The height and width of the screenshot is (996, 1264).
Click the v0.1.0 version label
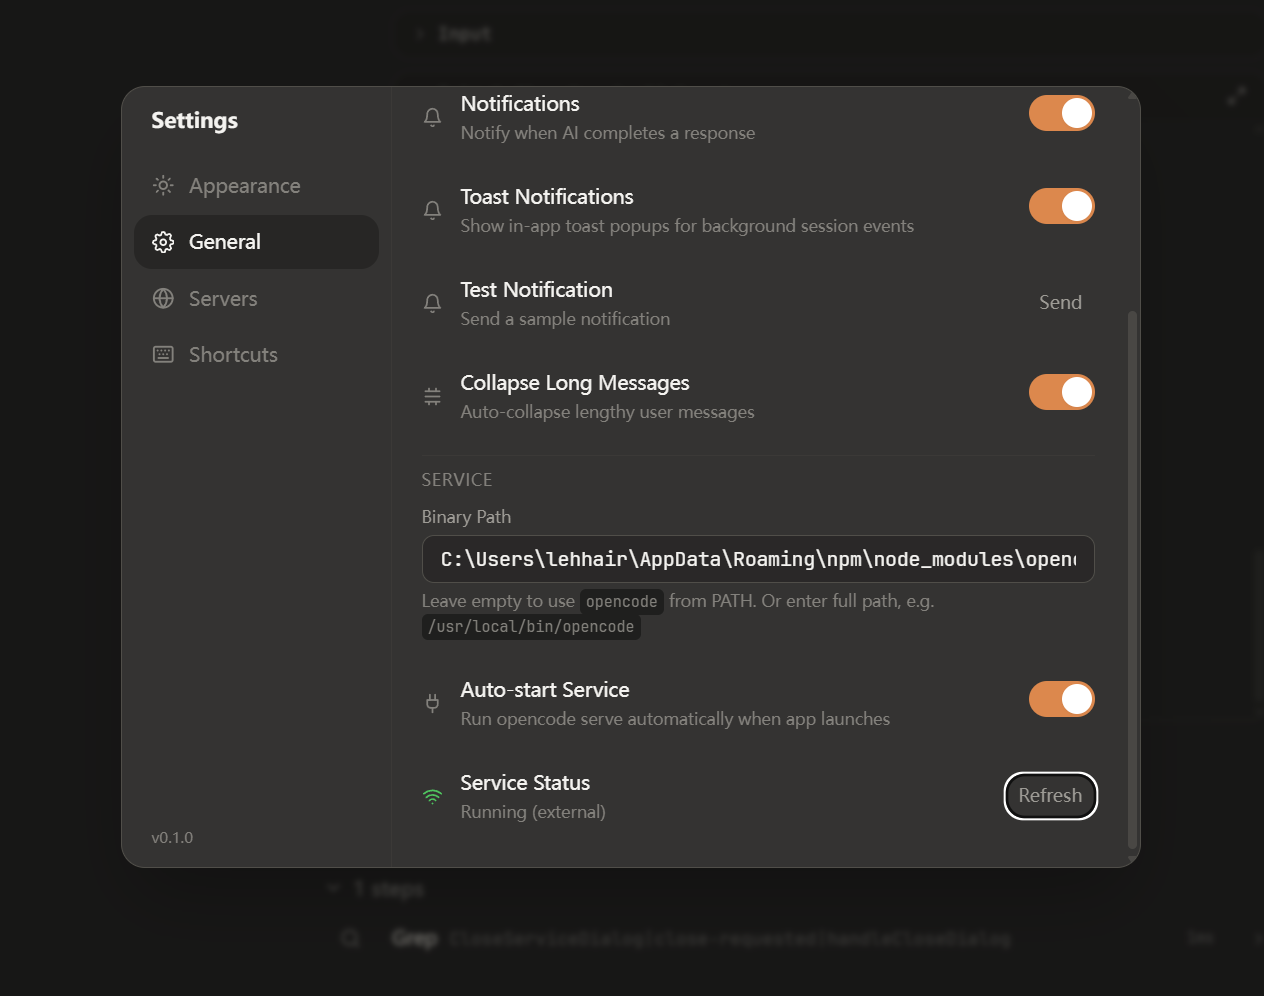172,838
